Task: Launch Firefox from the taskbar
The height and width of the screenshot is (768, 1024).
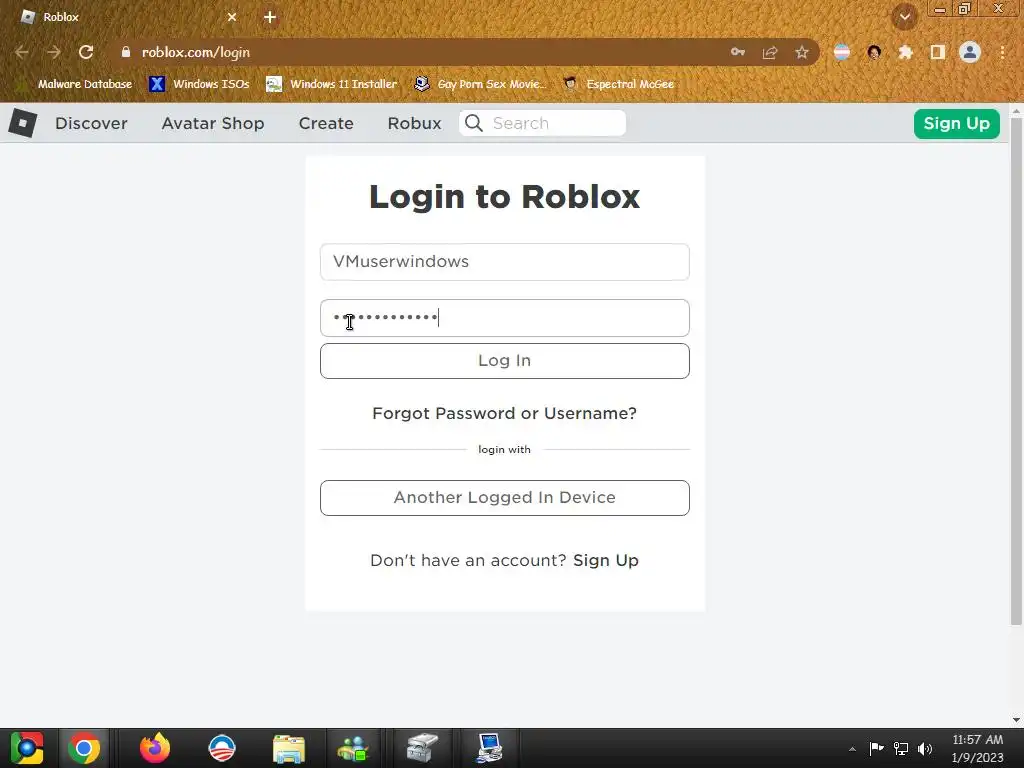Action: point(155,748)
